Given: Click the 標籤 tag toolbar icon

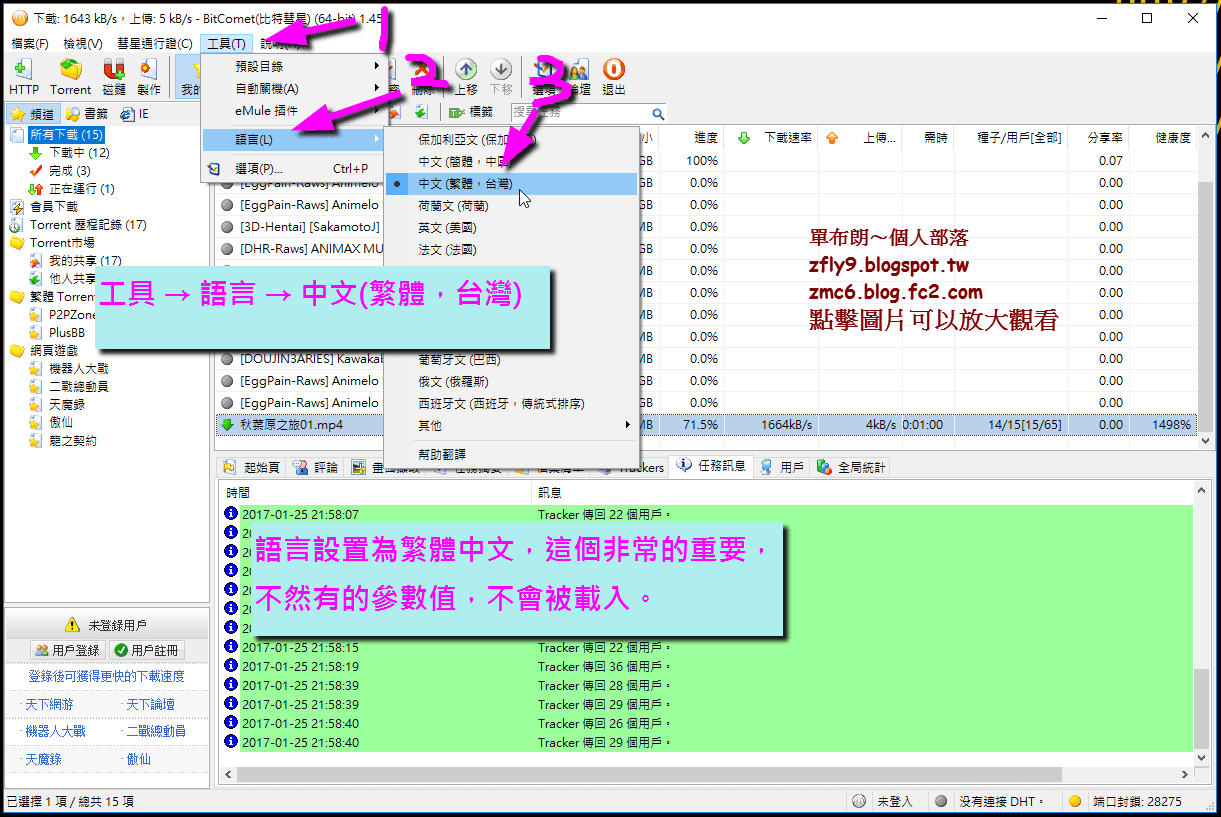Looking at the screenshot, I should (x=458, y=112).
